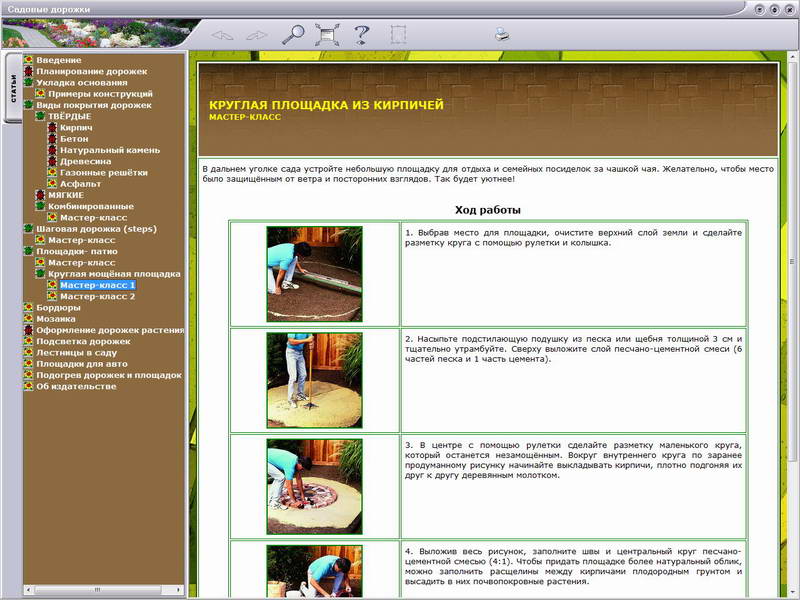
Task: Open the Бордюры article
Action: pos(58,308)
